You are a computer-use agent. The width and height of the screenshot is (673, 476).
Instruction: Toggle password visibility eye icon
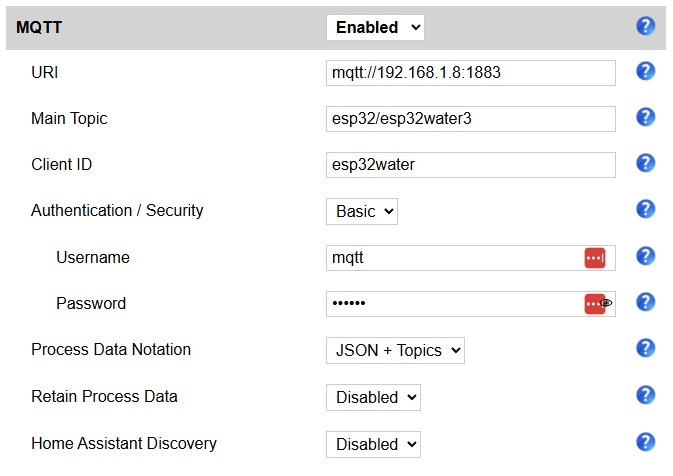[x=607, y=303]
